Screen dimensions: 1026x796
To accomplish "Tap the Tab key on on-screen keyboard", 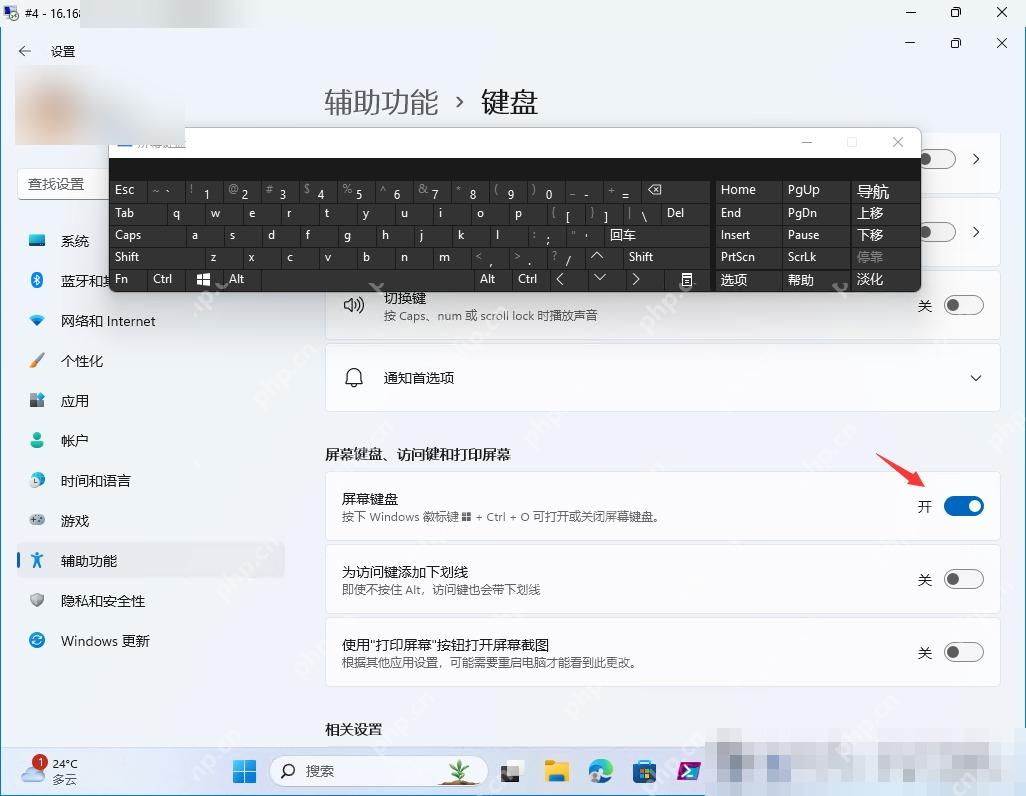I will (137, 213).
